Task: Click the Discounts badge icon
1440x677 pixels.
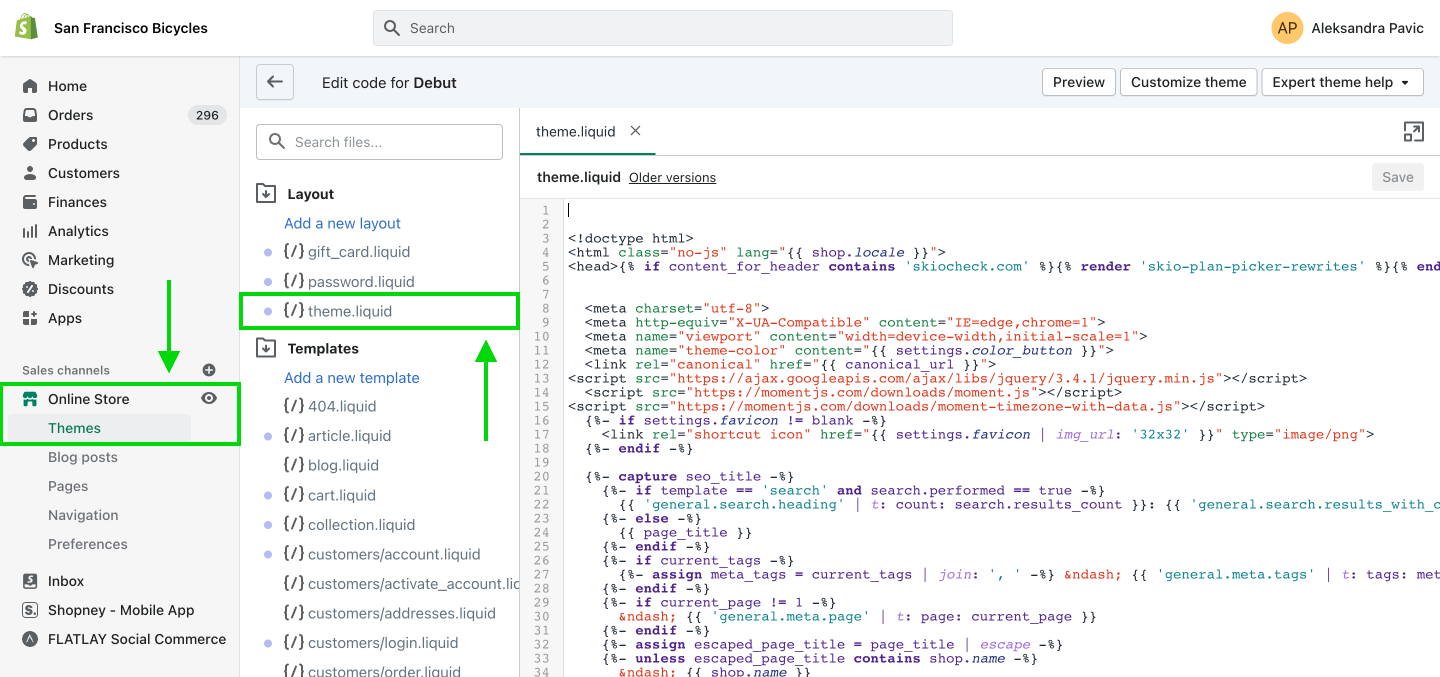Action: tap(30, 289)
